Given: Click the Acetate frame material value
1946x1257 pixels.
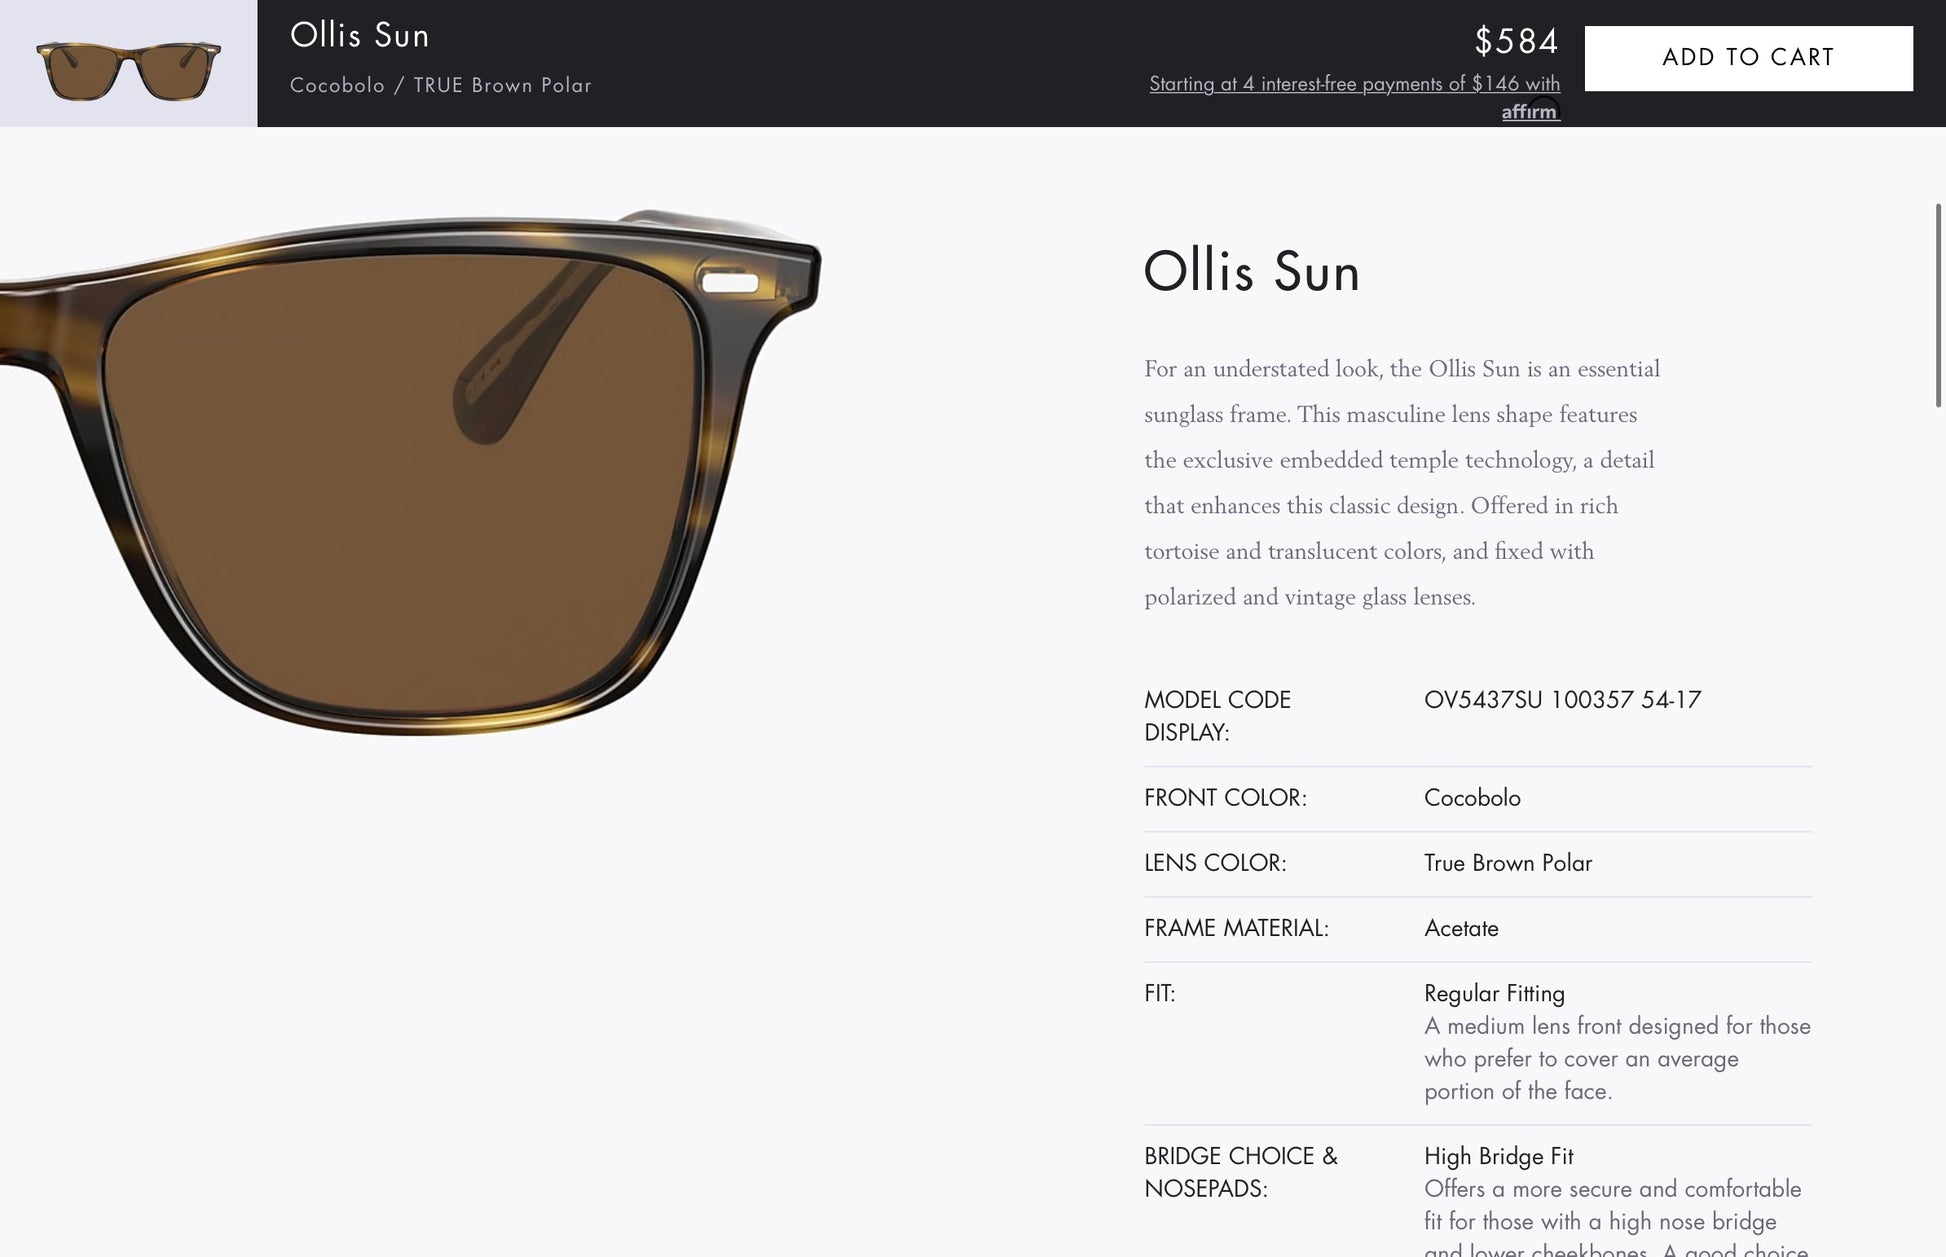Looking at the screenshot, I should point(1461,928).
